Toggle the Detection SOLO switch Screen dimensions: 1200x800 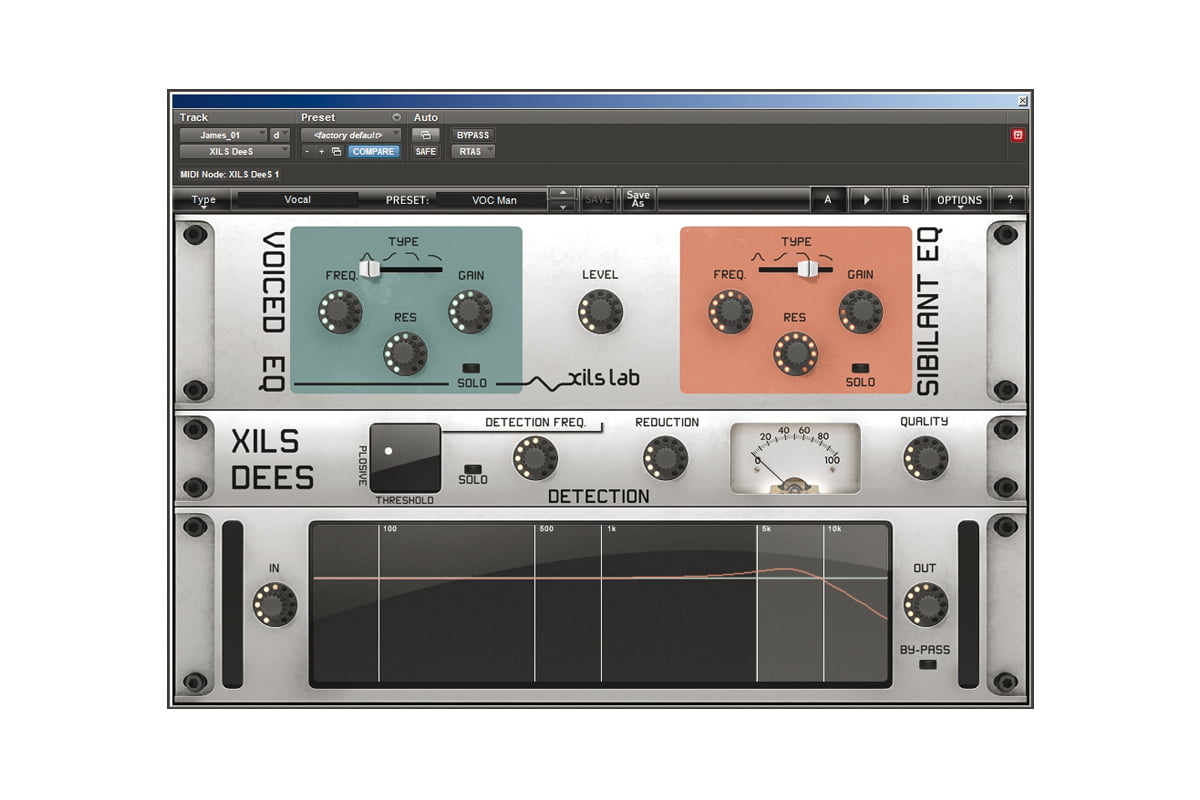point(473,468)
